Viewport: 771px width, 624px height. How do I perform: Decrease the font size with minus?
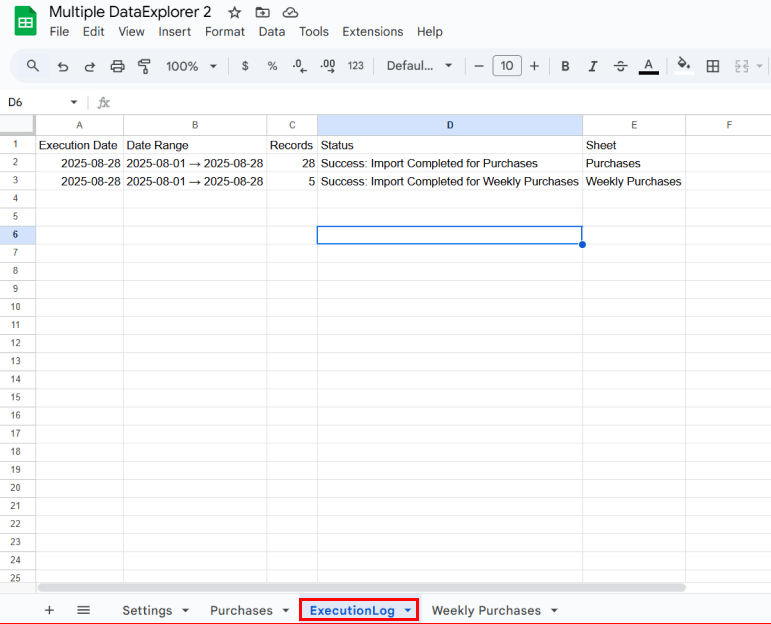(479, 66)
